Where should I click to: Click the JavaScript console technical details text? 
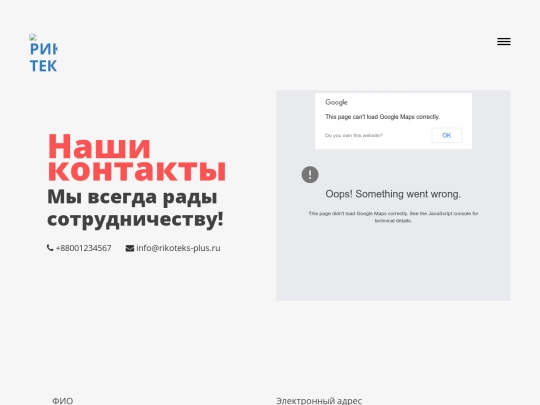tap(393, 217)
